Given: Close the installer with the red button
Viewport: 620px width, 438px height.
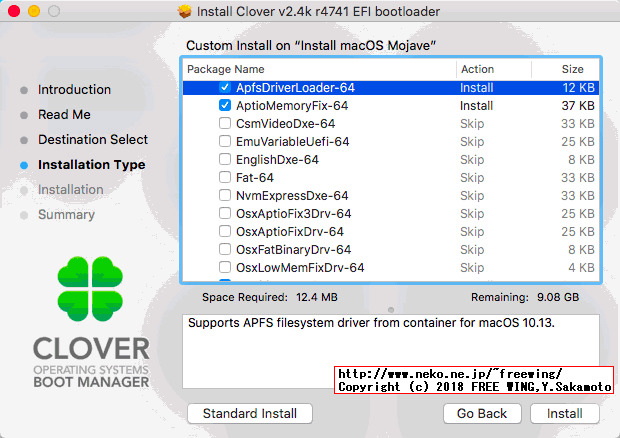Looking at the screenshot, I should [14, 11].
